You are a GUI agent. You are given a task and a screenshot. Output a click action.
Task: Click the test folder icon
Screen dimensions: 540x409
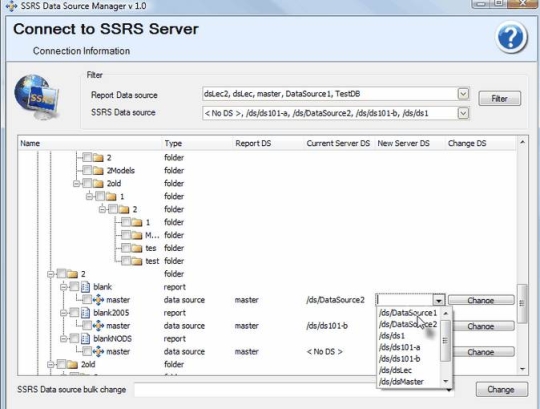pos(137,261)
